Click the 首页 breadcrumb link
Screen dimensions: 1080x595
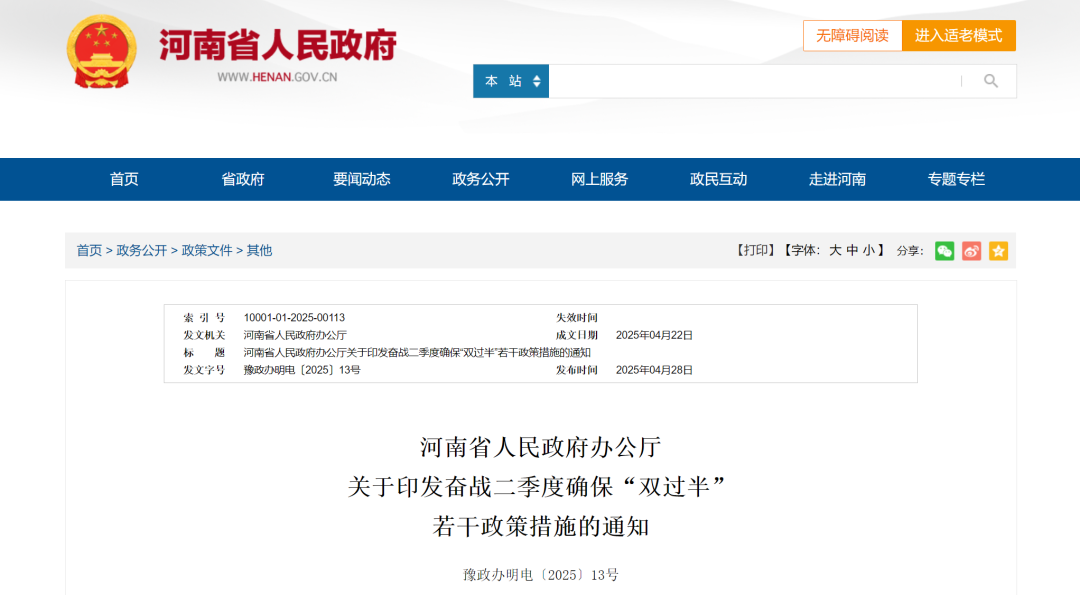[89, 251]
